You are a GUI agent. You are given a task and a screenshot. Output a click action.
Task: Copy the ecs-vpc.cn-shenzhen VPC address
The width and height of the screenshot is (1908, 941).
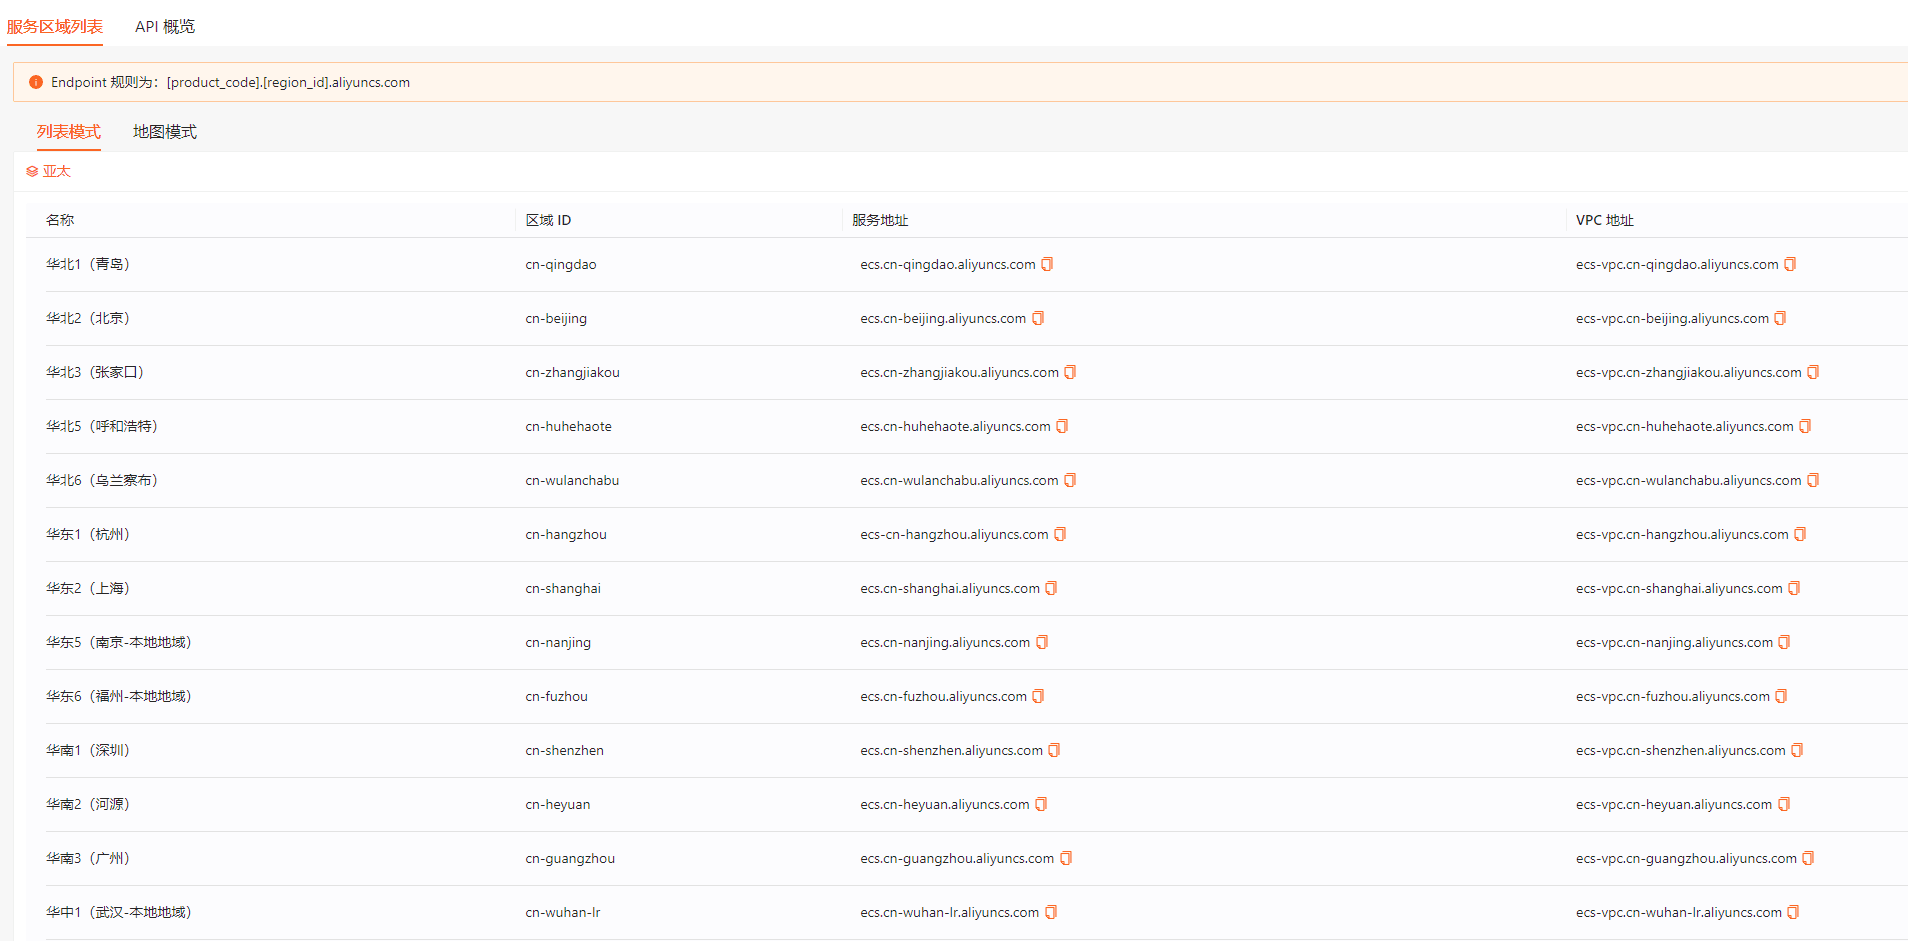click(x=1797, y=750)
